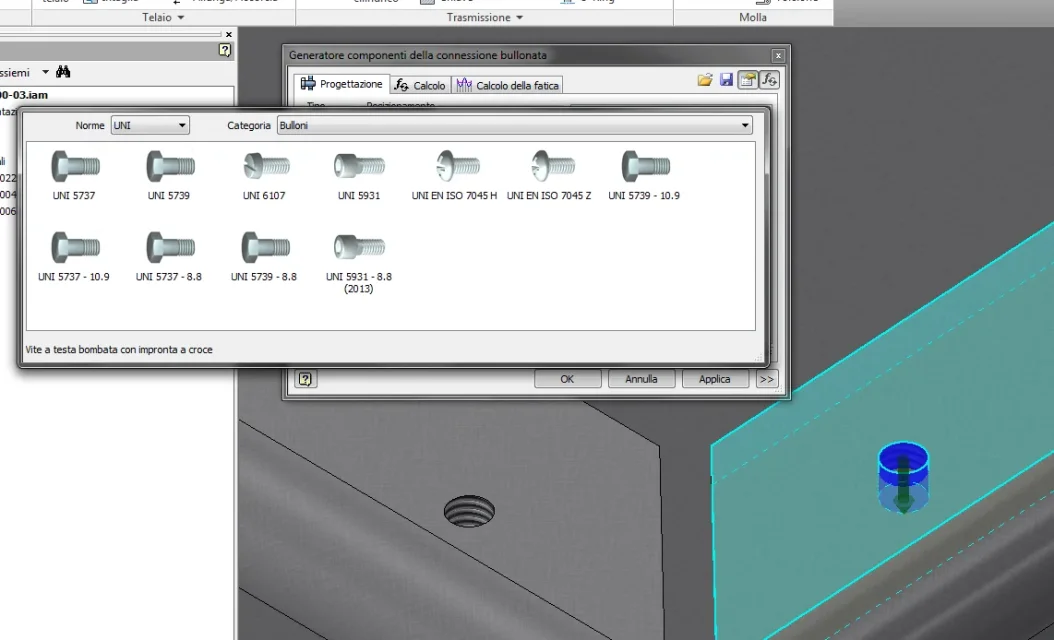The image size is (1054, 640).
Task: Toggle the settings panel icon beside save
Action: click(x=747, y=80)
